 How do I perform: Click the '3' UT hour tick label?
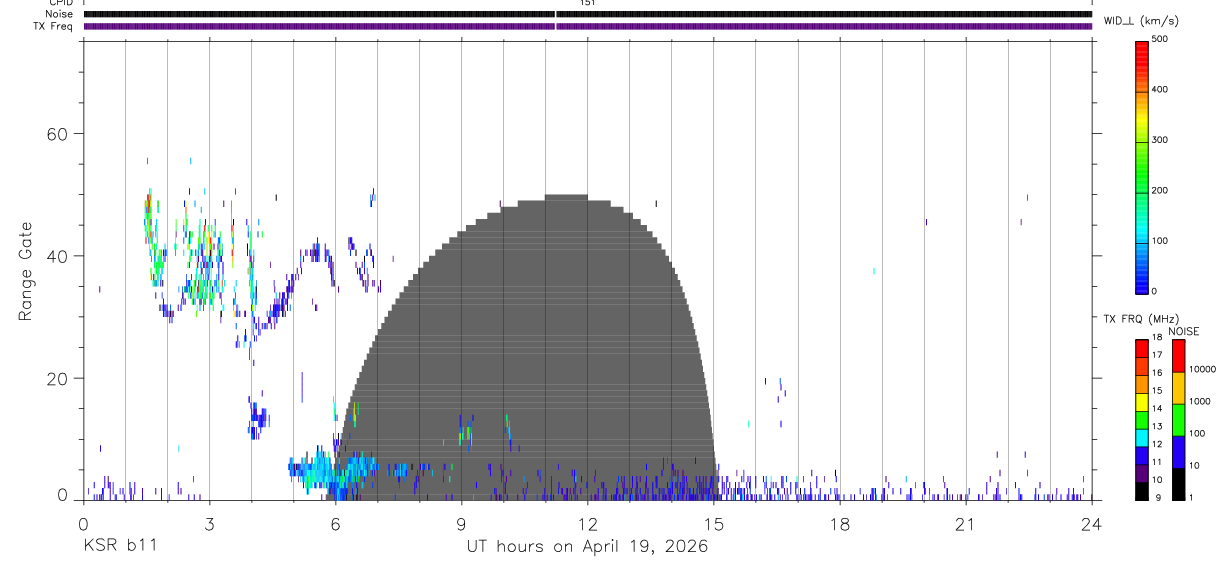209,523
